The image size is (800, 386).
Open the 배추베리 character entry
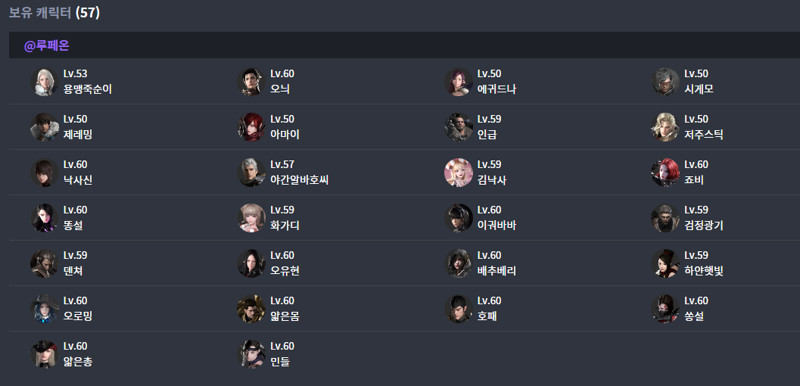click(x=481, y=263)
